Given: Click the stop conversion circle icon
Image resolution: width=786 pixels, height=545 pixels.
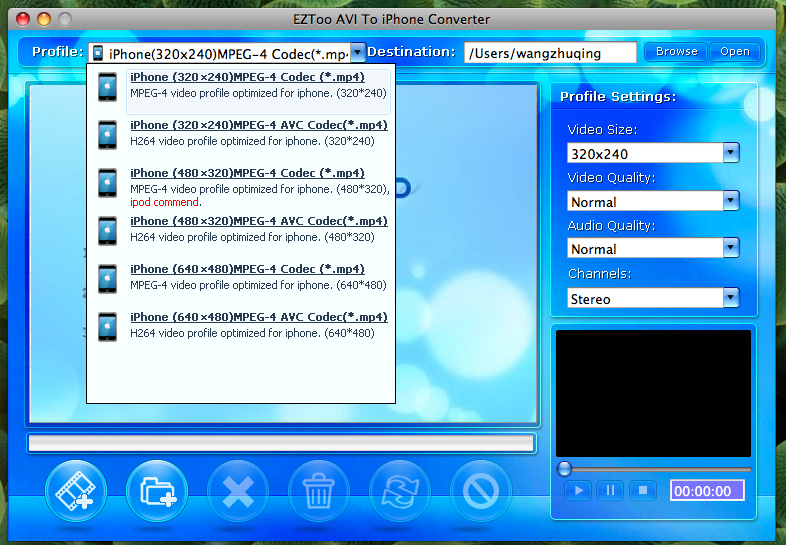Looking at the screenshot, I should pyautogui.click(x=481, y=491).
